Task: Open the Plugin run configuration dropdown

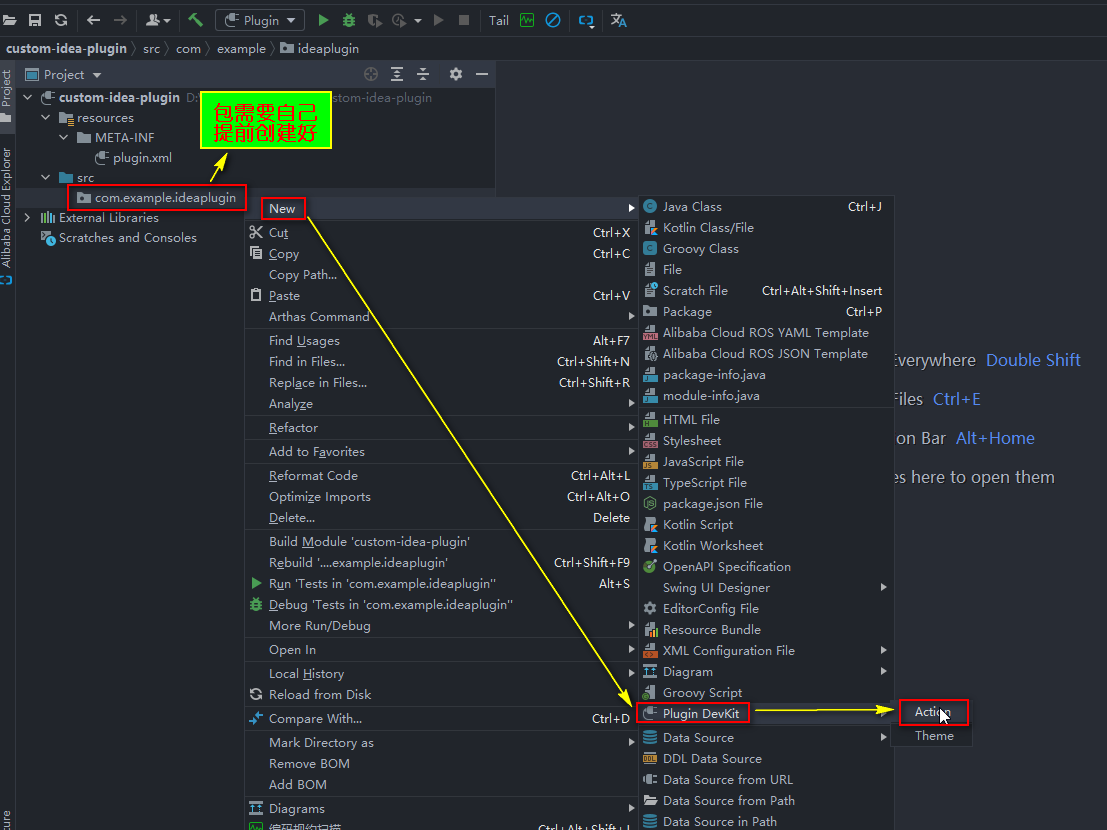Action: tap(260, 20)
